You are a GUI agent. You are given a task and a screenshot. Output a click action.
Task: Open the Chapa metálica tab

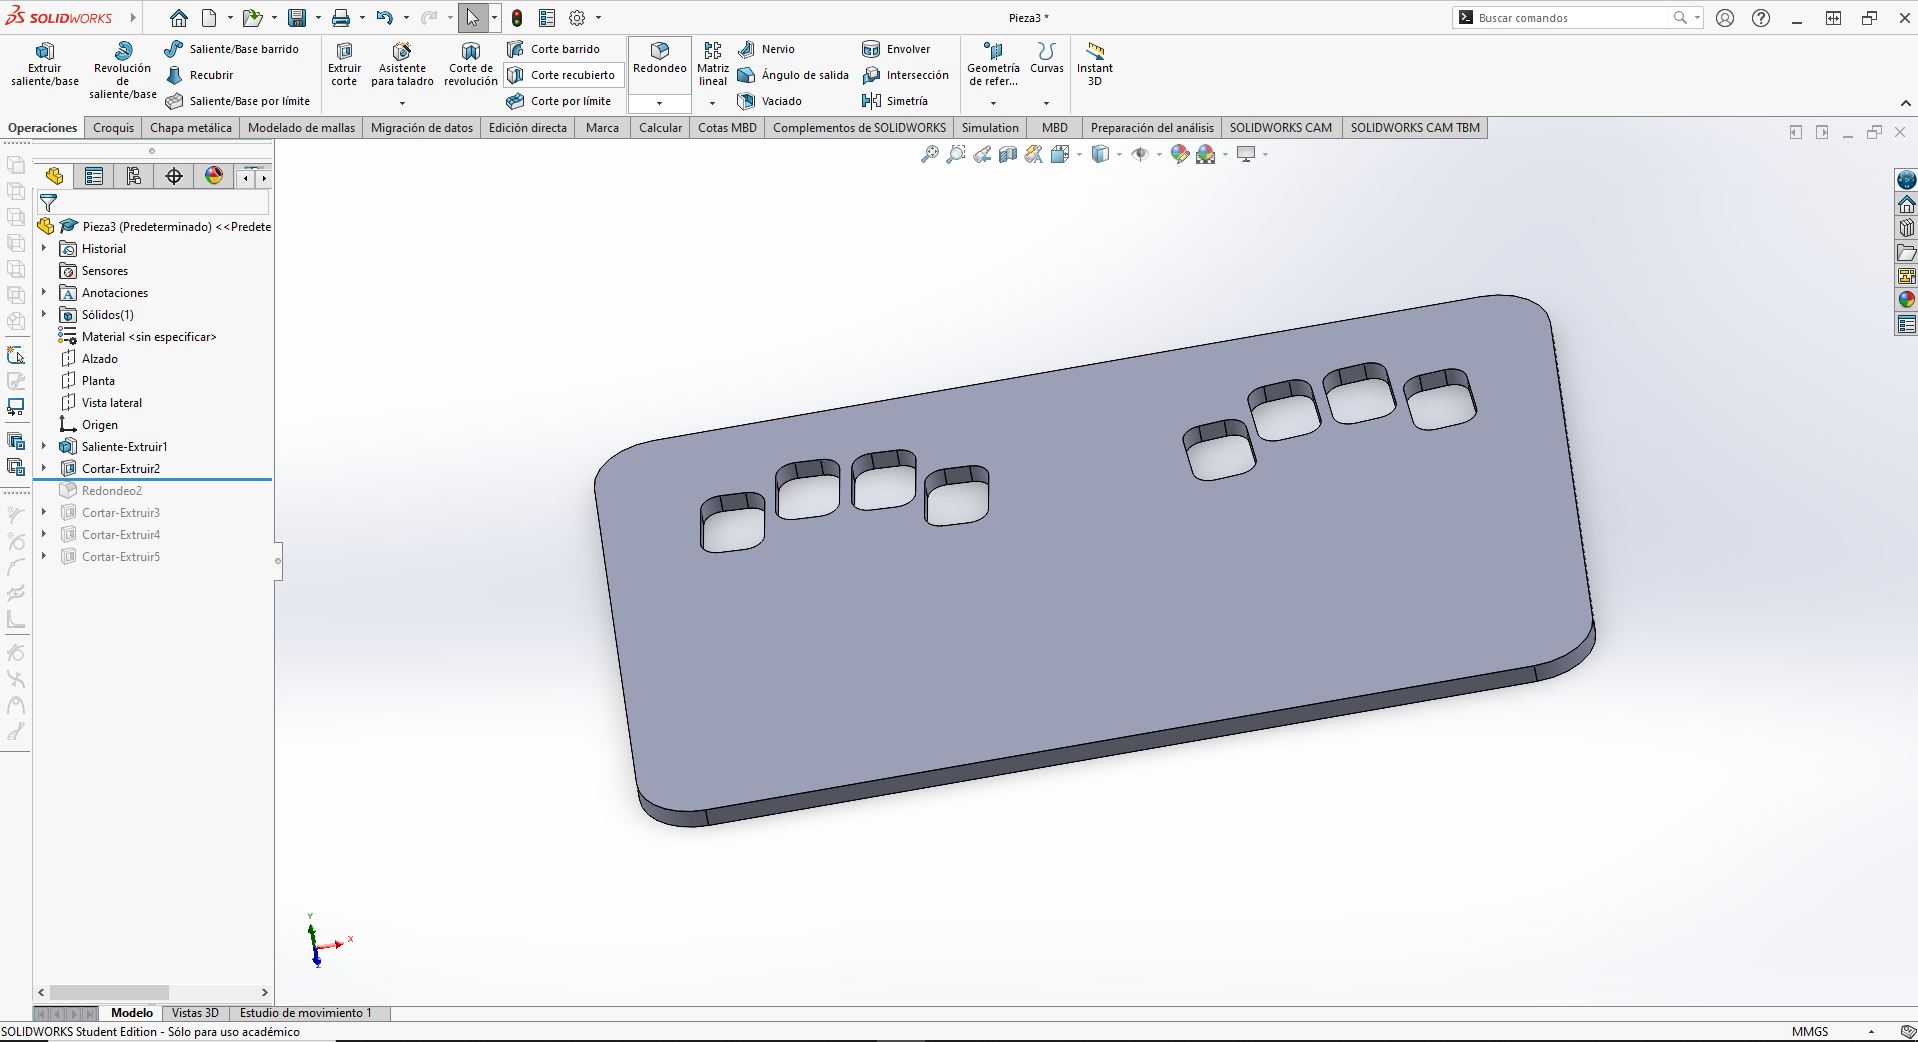[191, 128]
